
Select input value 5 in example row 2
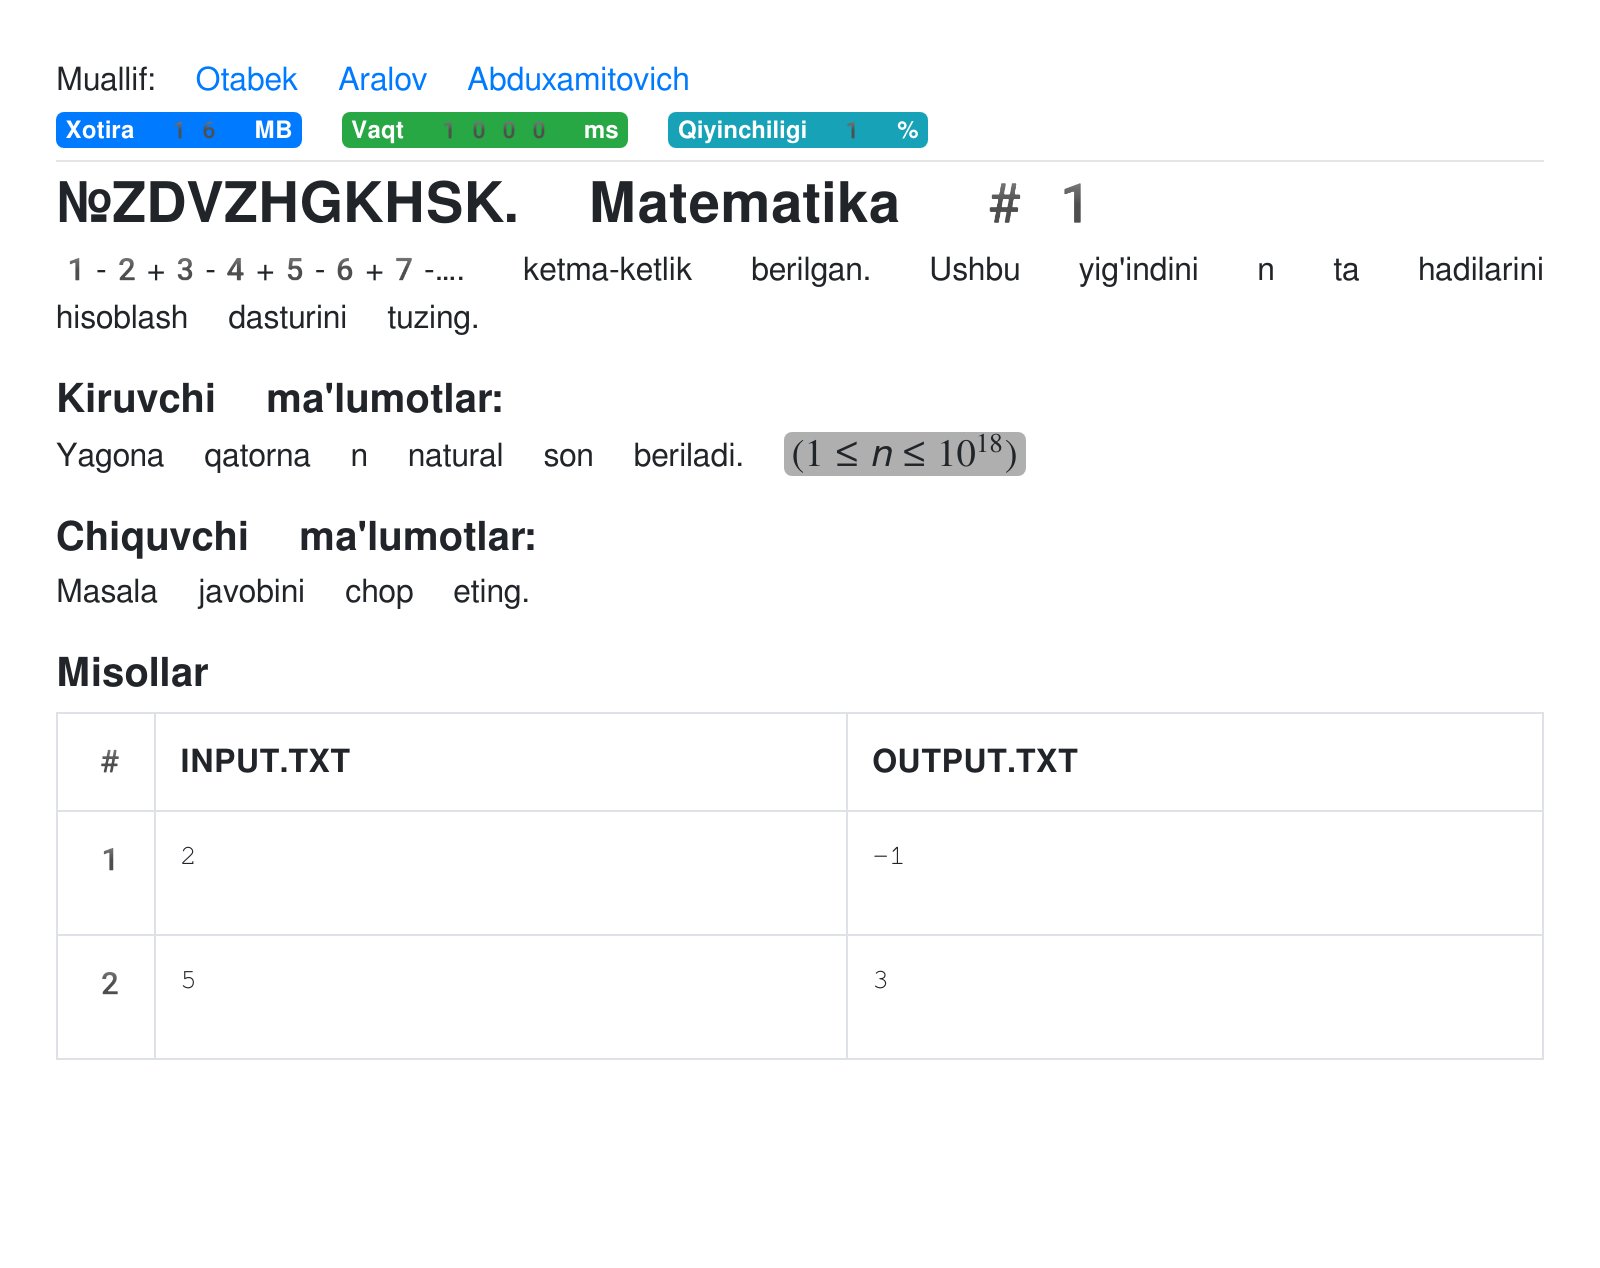click(x=187, y=981)
